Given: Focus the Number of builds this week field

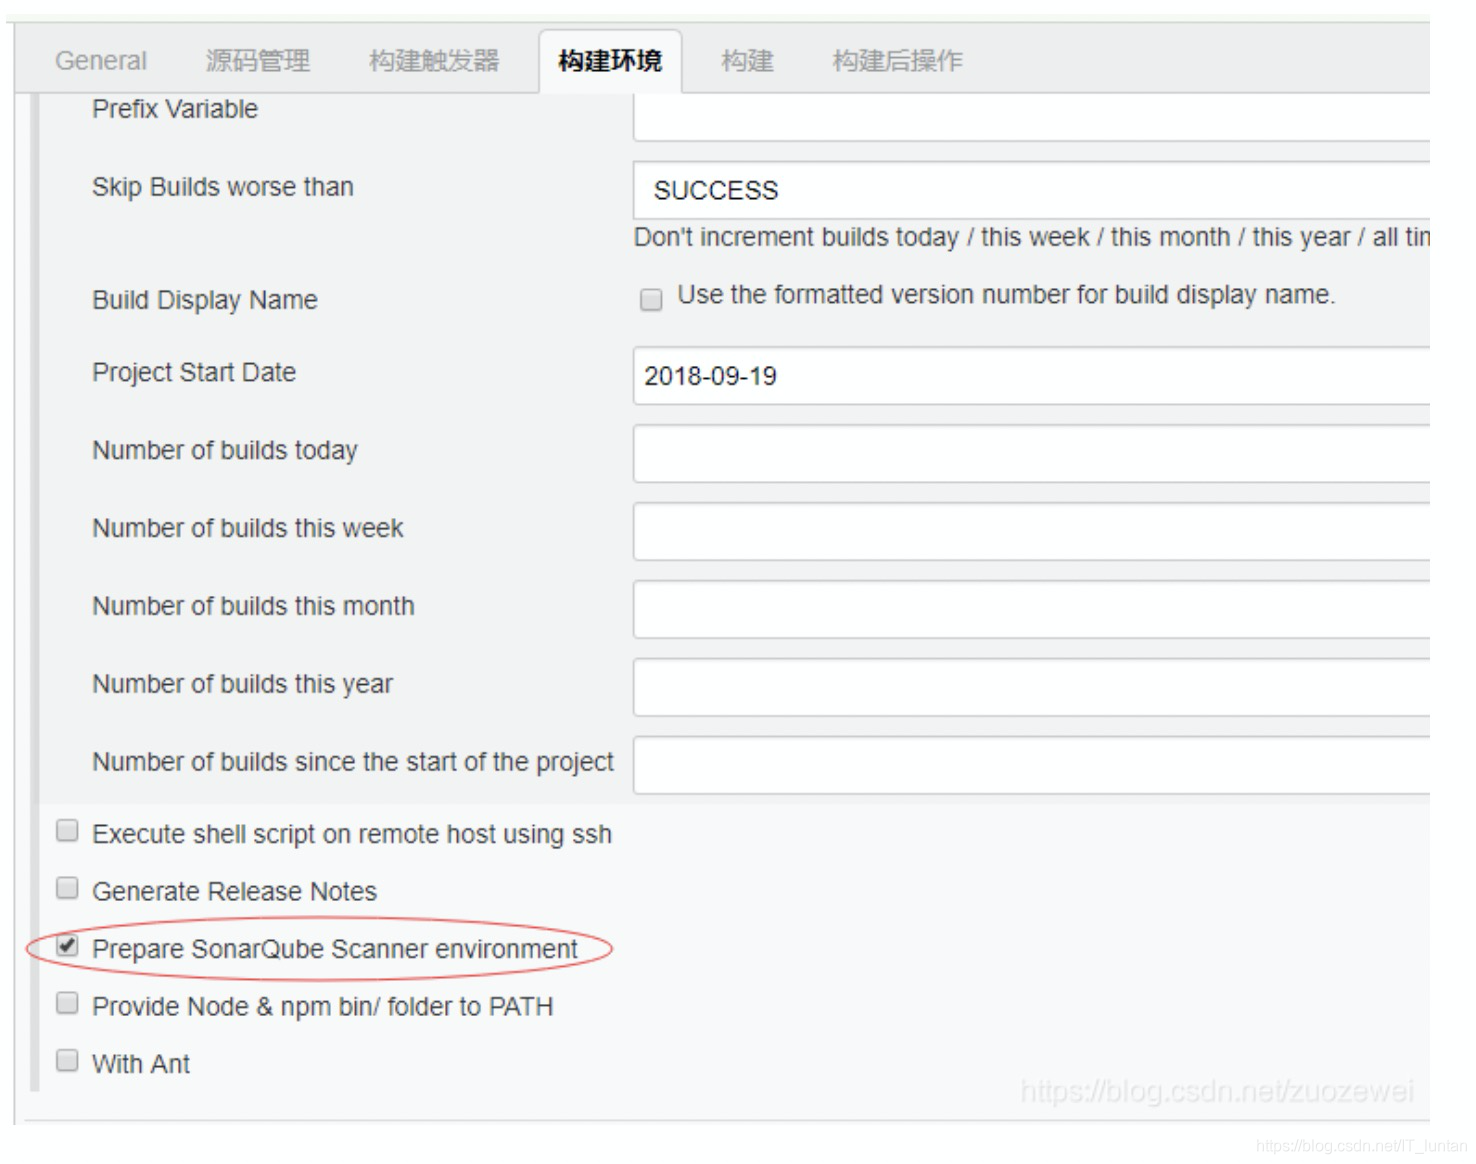Looking at the screenshot, I should pyautogui.click(x=1031, y=532).
